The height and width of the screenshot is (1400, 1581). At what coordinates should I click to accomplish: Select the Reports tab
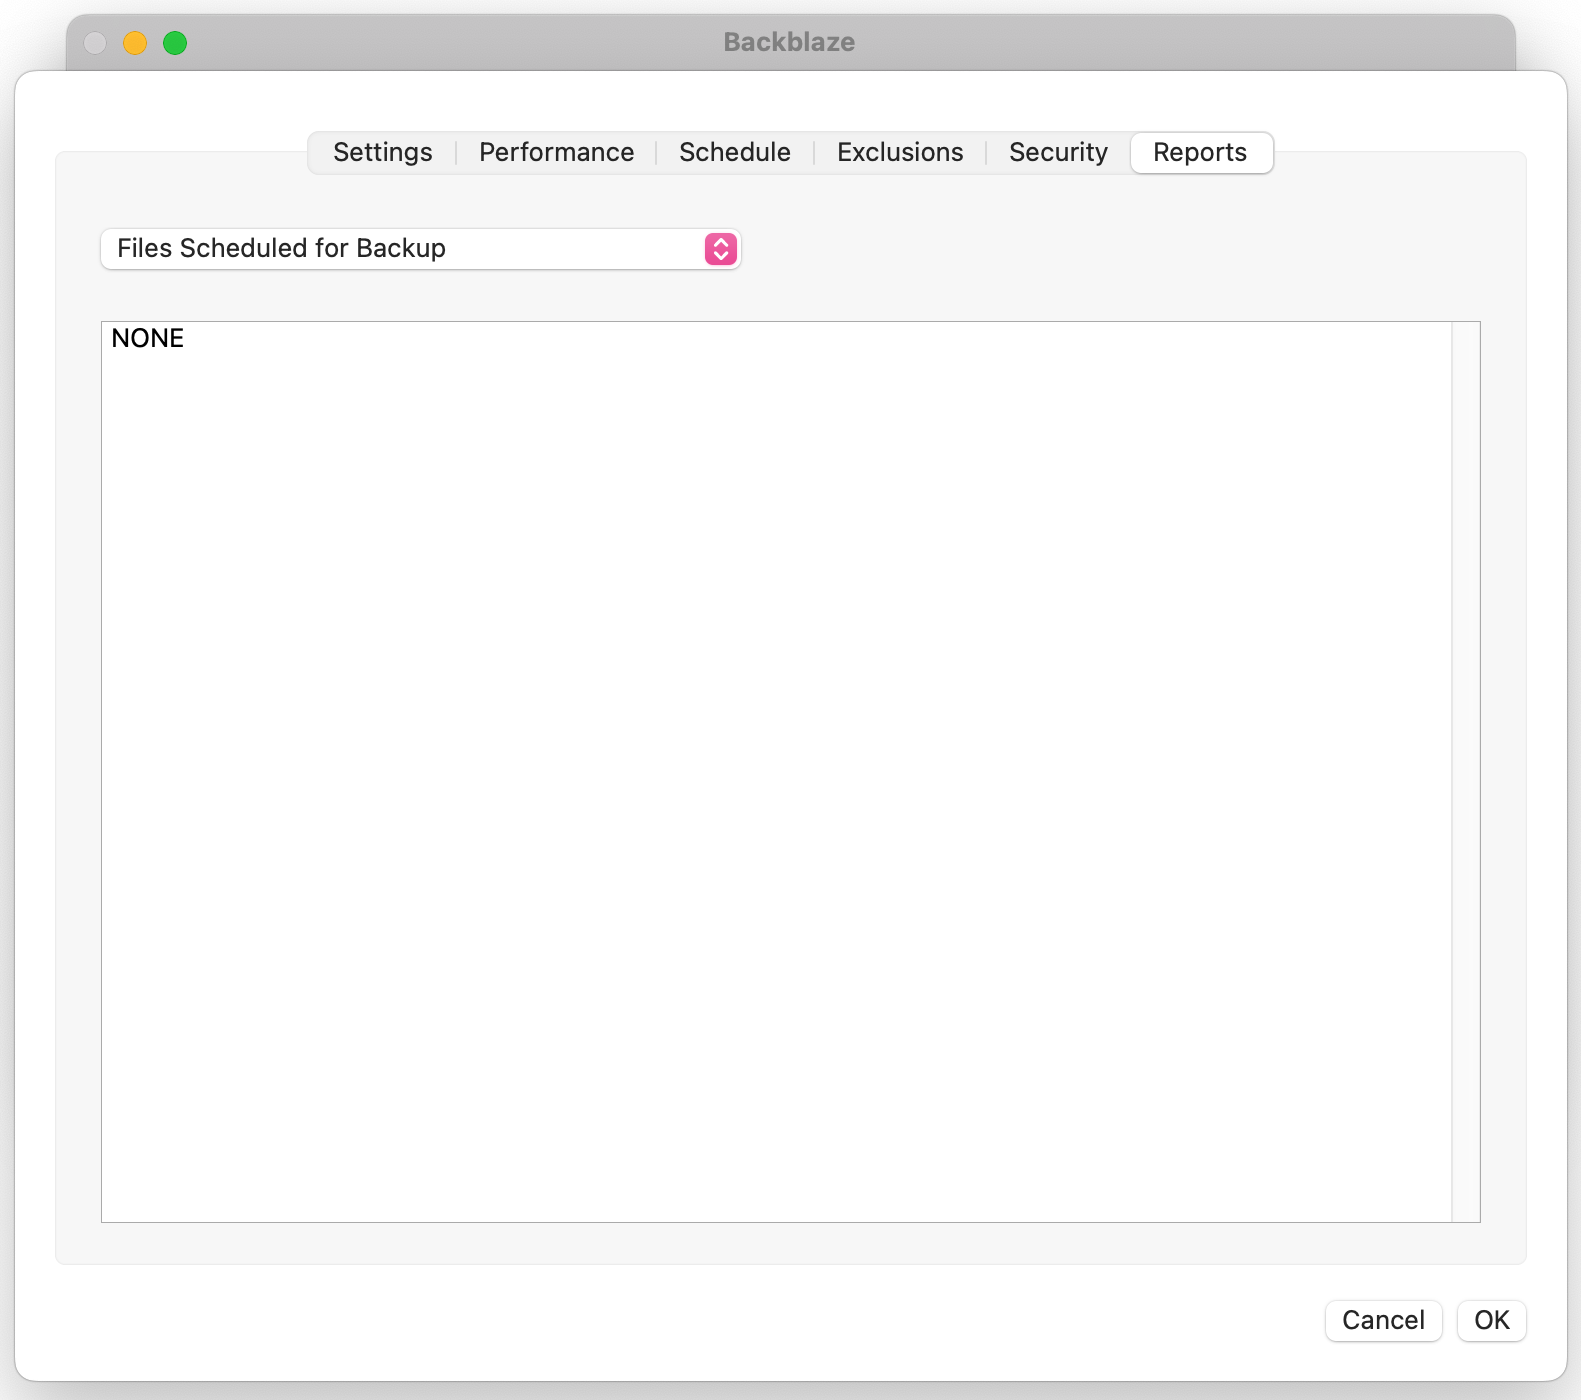[1201, 152]
